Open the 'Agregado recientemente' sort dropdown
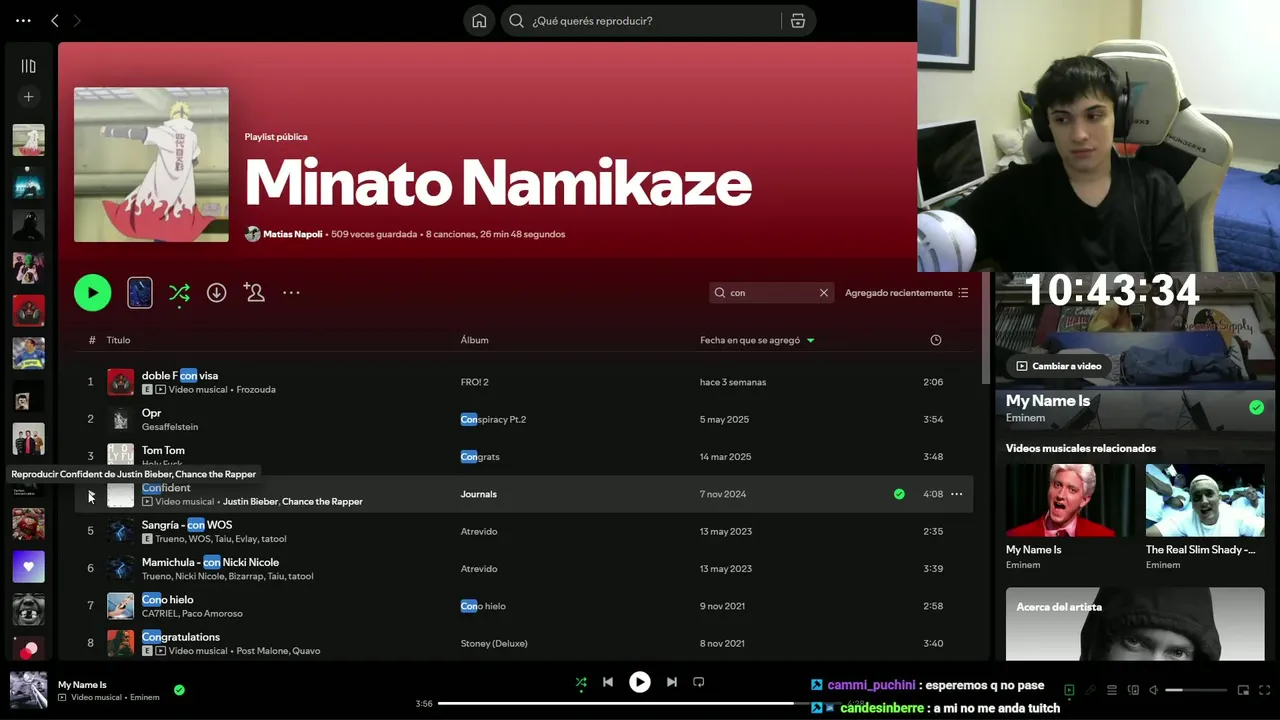1280x720 pixels. point(907,293)
